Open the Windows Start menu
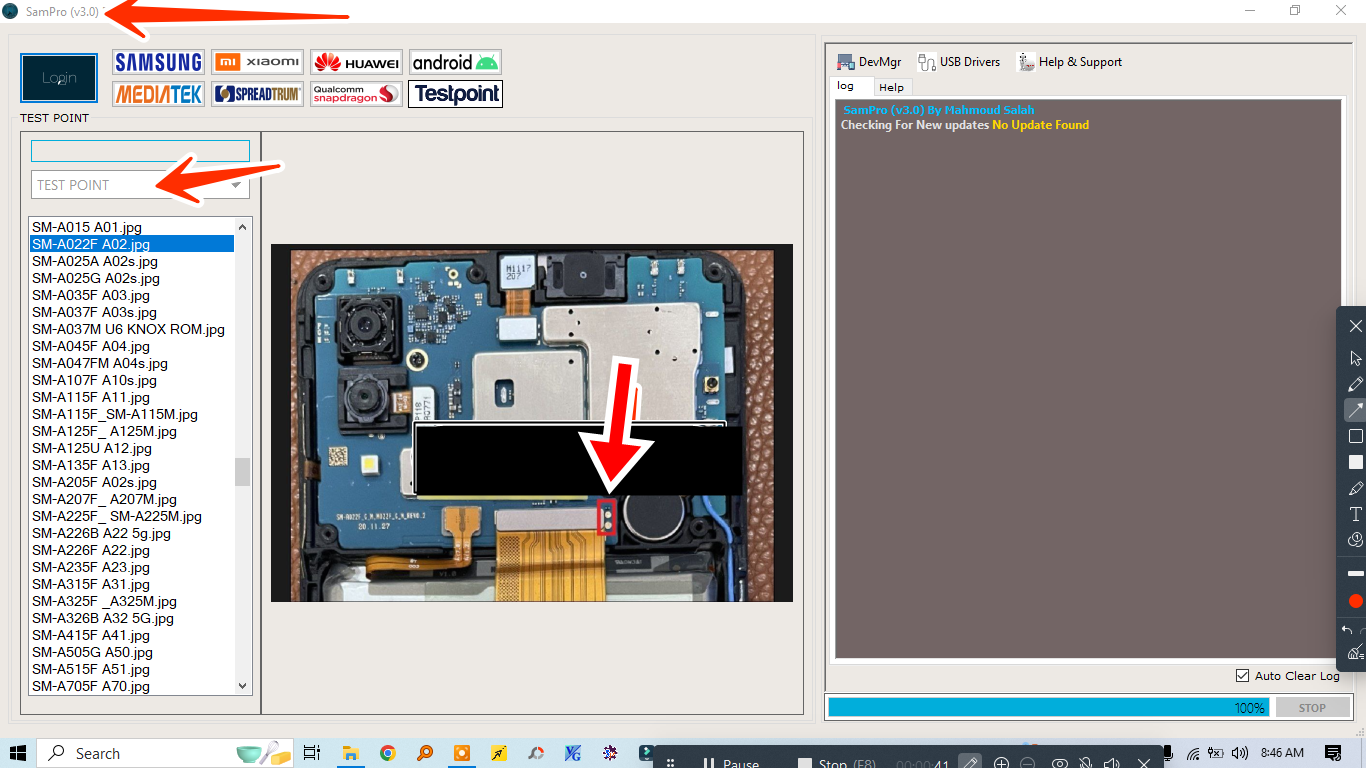This screenshot has width=1366, height=768. [17, 753]
